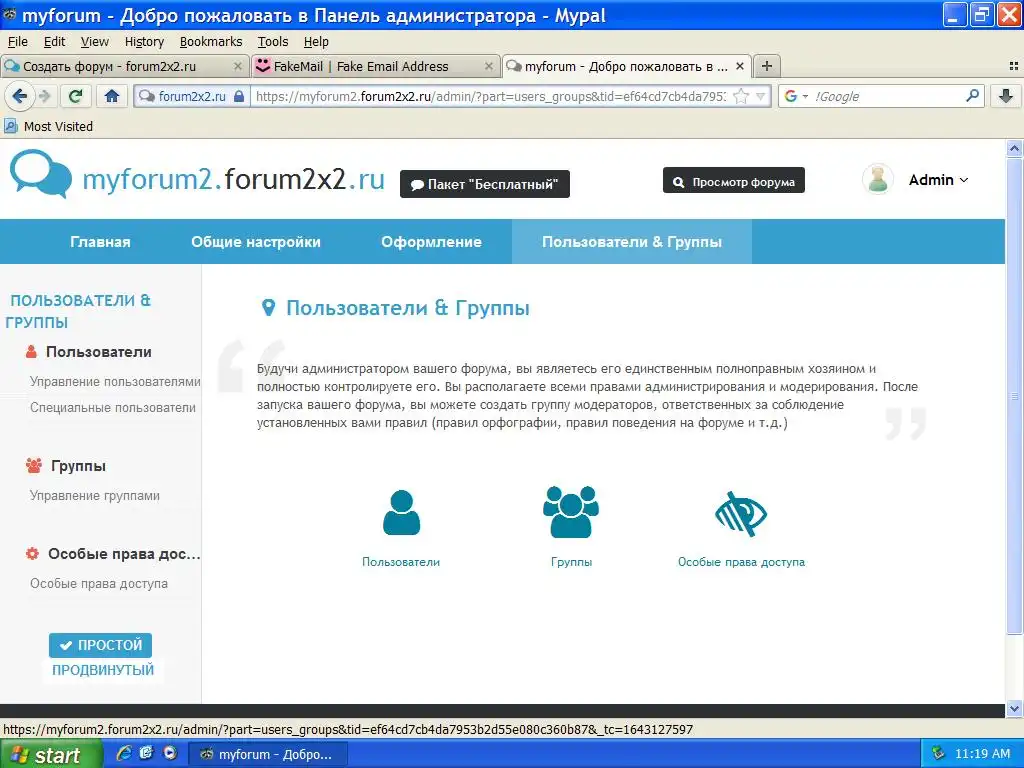Click the Google search input field
Viewport: 1024px width, 768px height.
pos(887,97)
